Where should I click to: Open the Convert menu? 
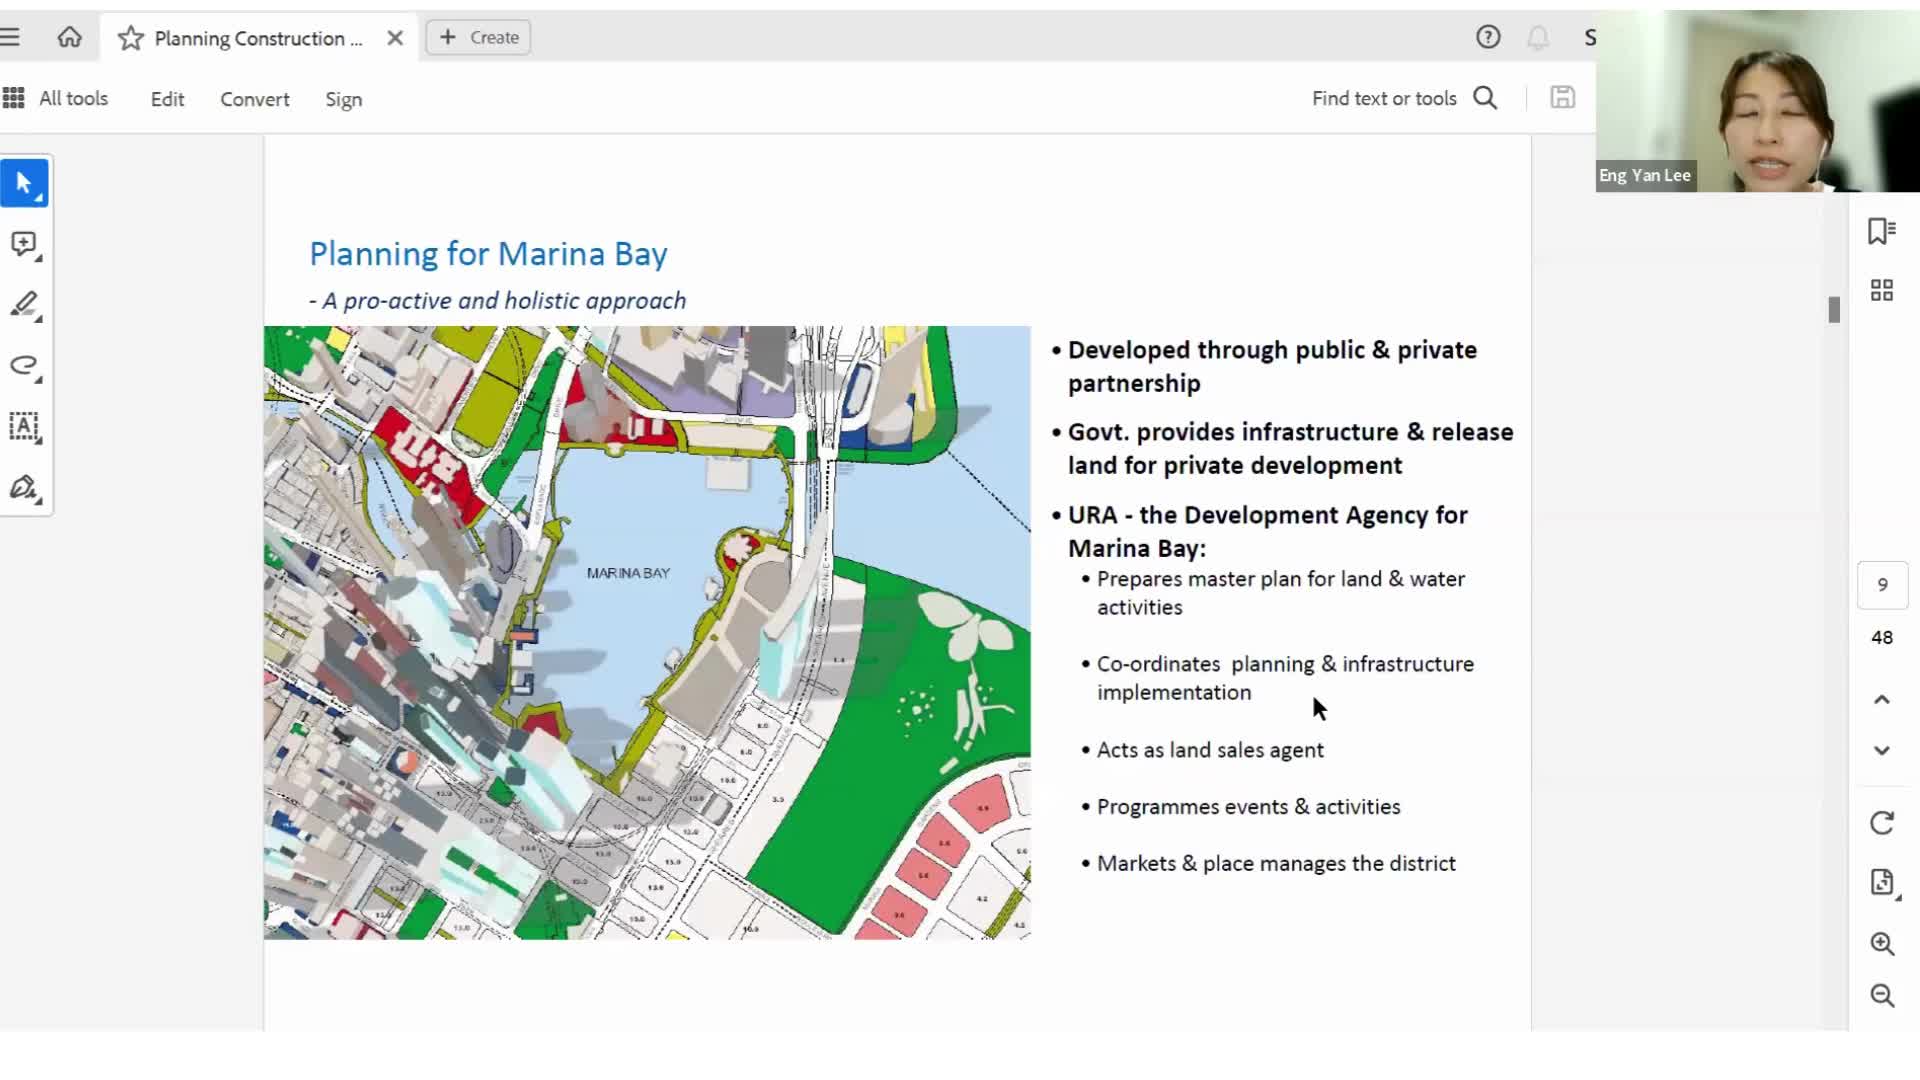point(255,99)
